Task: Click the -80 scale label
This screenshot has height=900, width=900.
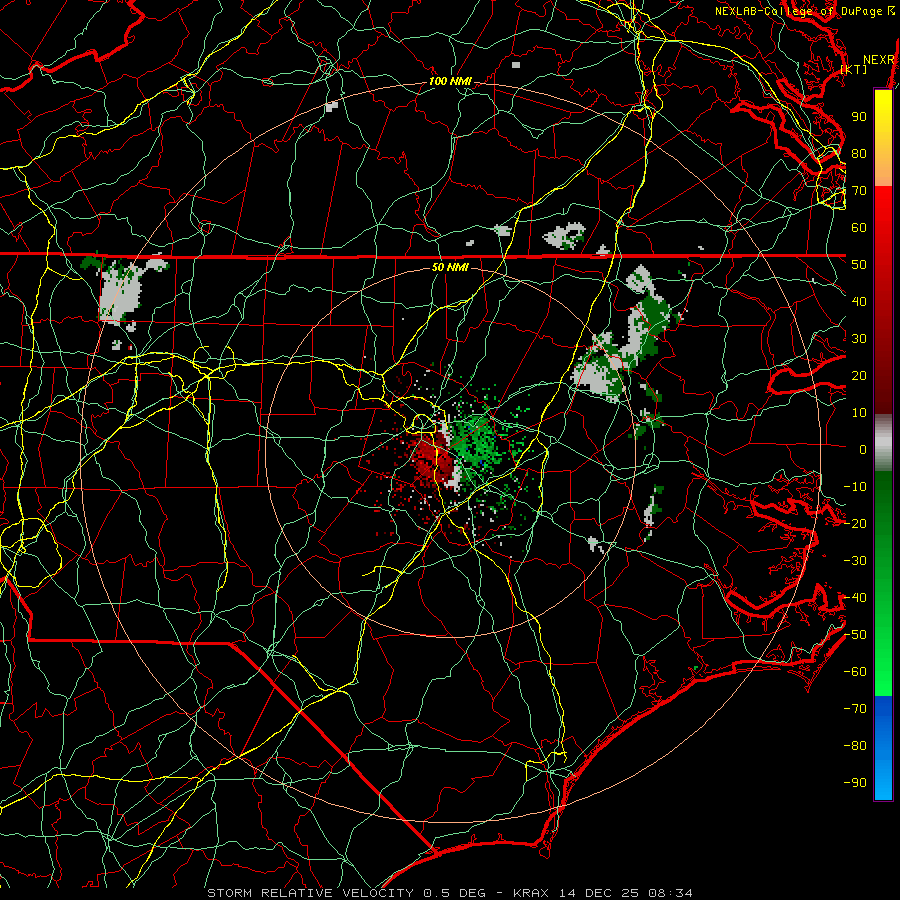Action: [x=855, y=746]
